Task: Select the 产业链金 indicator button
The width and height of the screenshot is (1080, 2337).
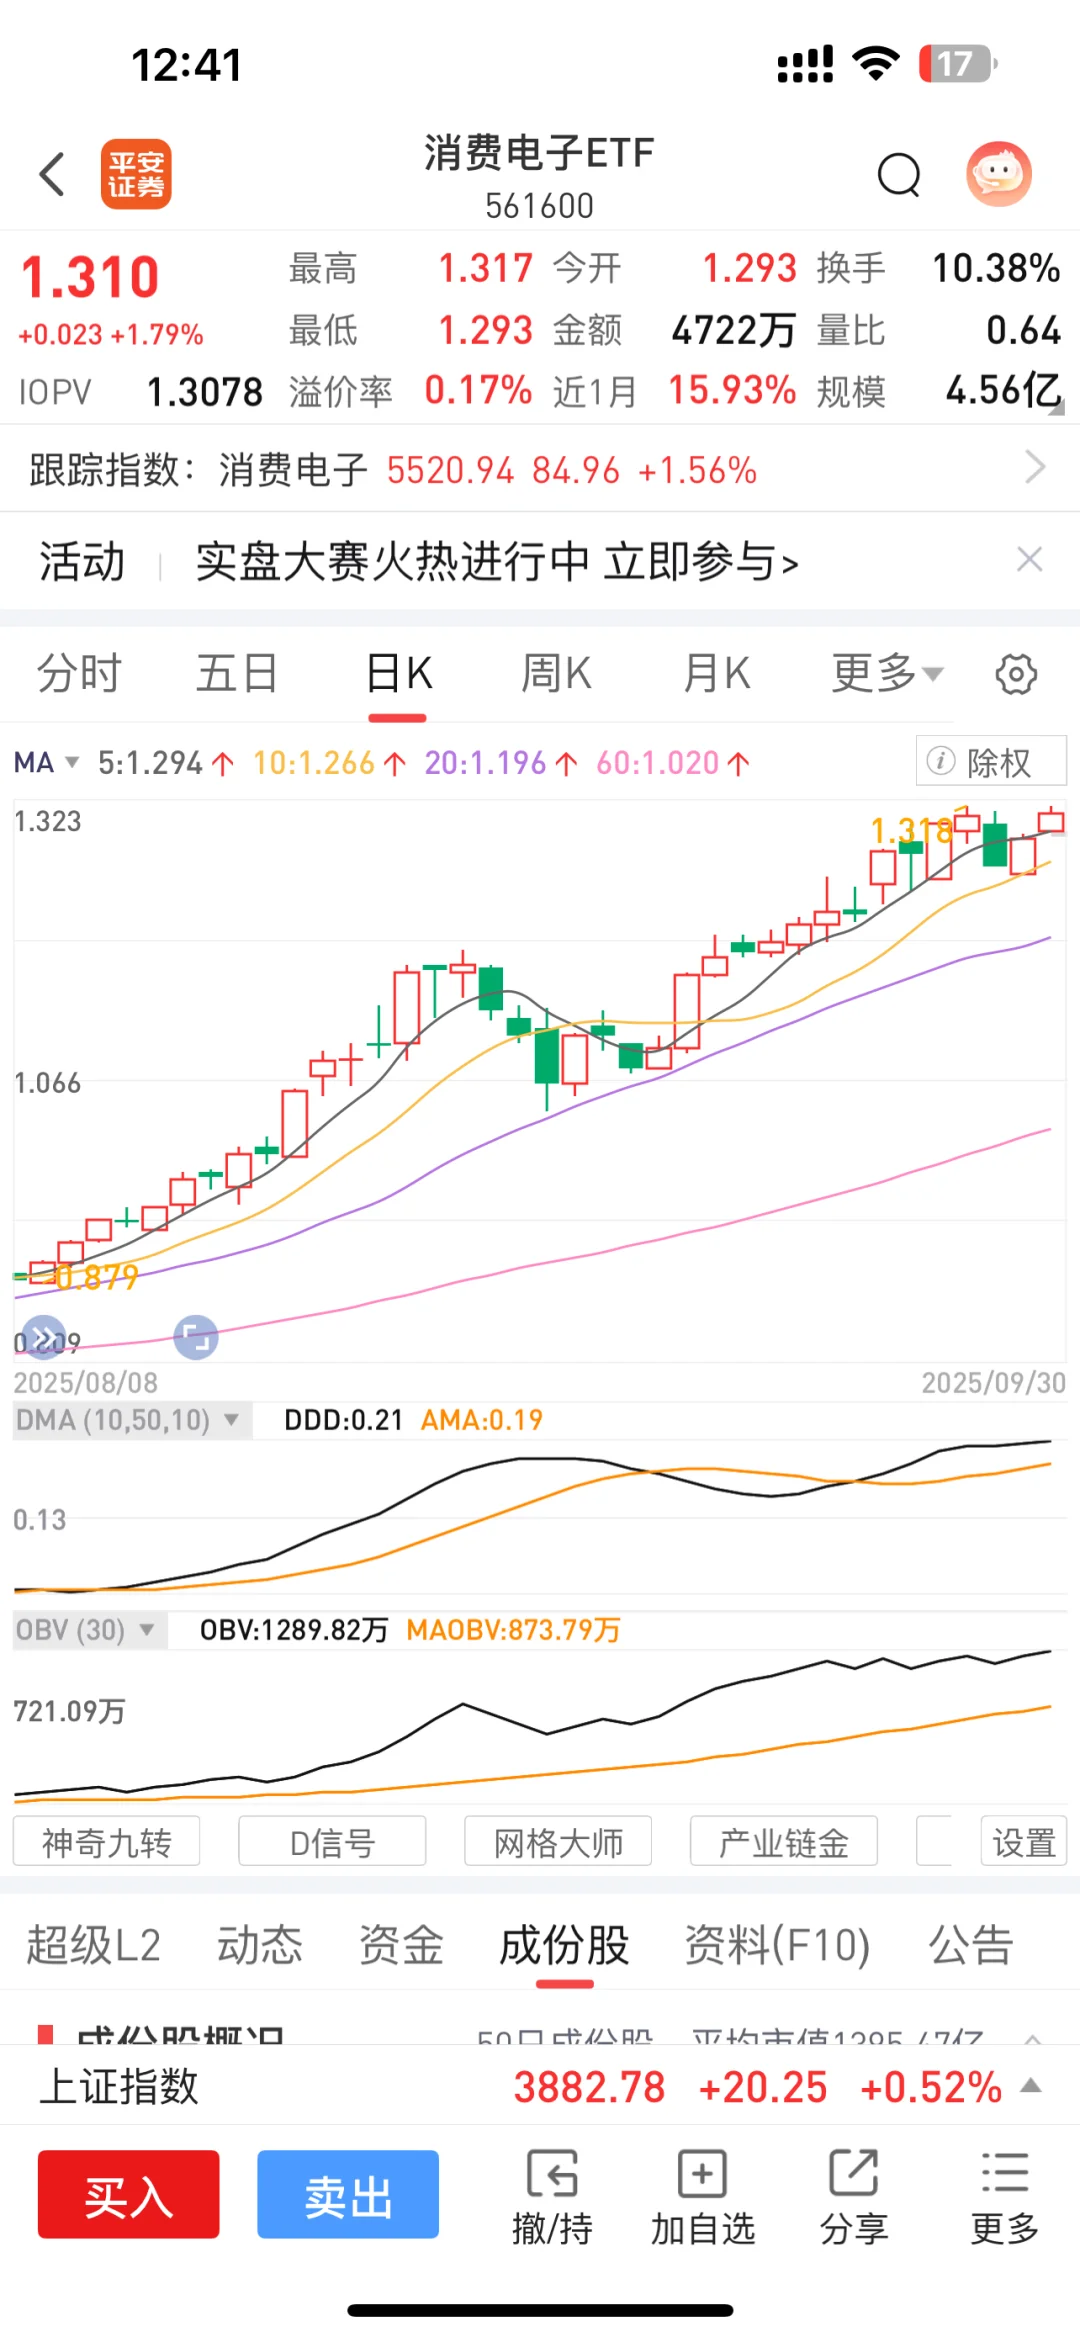Action: tap(784, 1841)
